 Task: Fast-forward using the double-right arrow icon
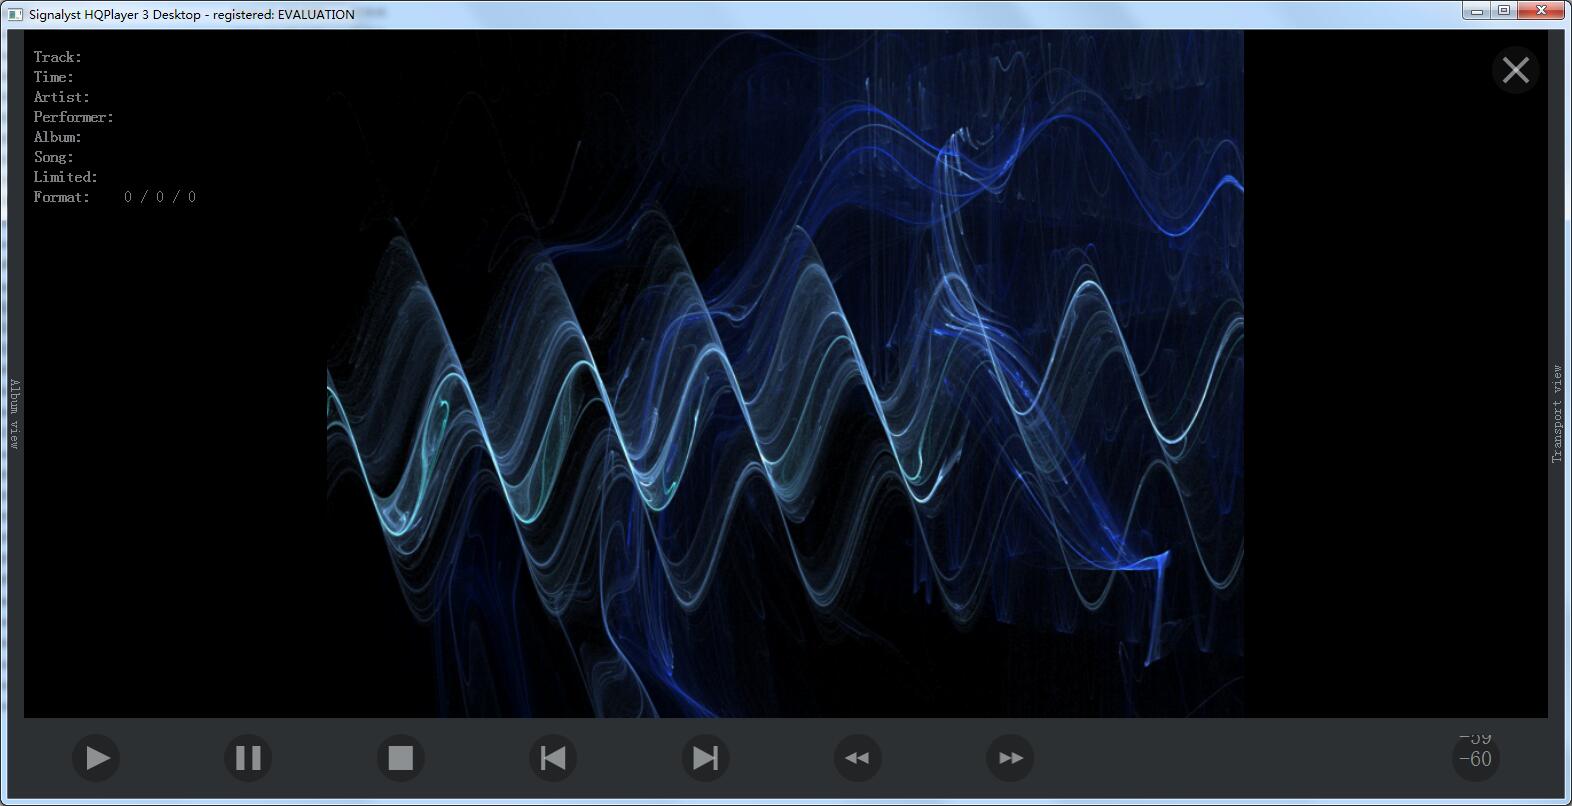(x=1010, y=758)
